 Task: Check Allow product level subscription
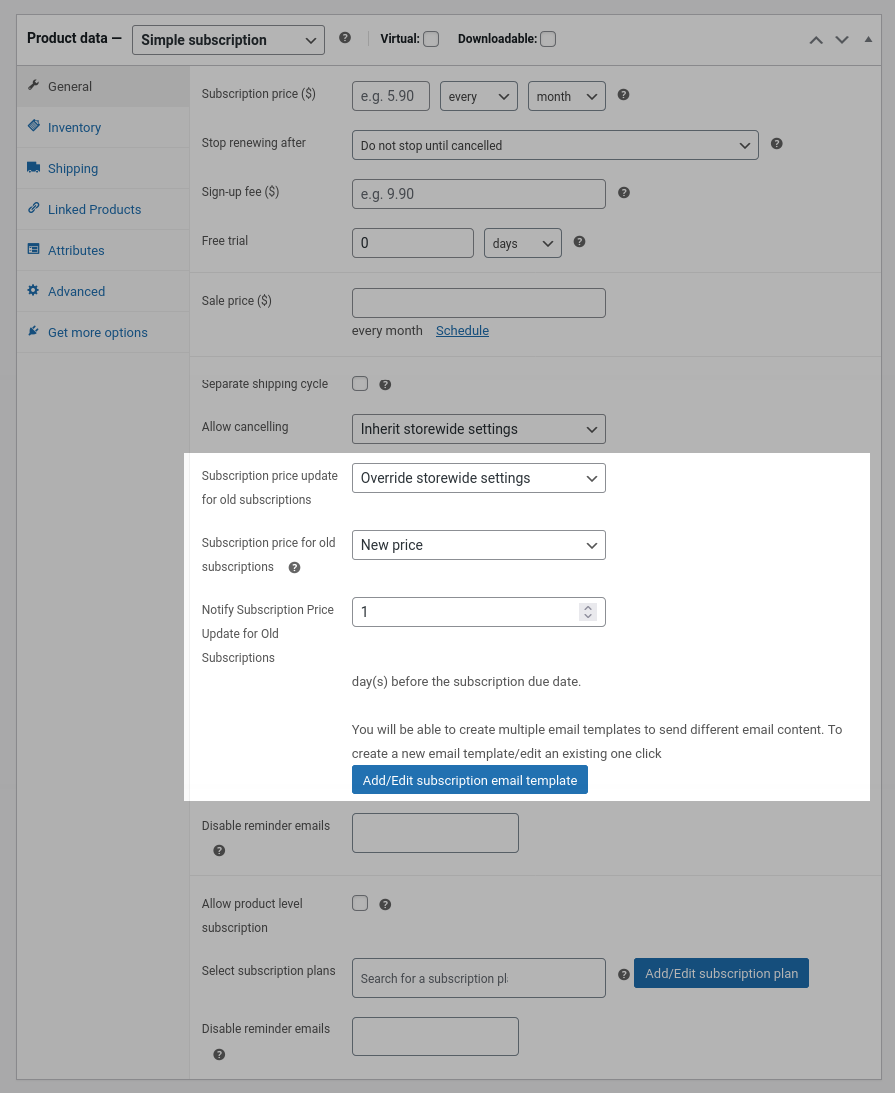click(x=360, y=903)
